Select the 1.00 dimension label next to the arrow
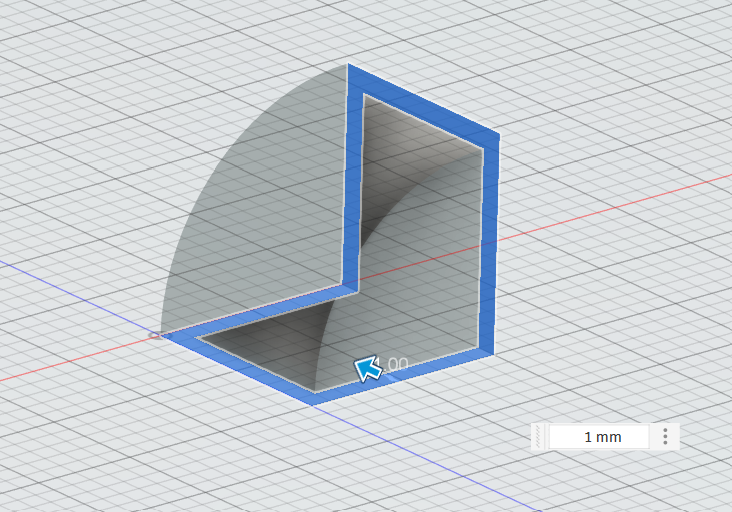Screen dimensions: 732x512 (397, 364)
